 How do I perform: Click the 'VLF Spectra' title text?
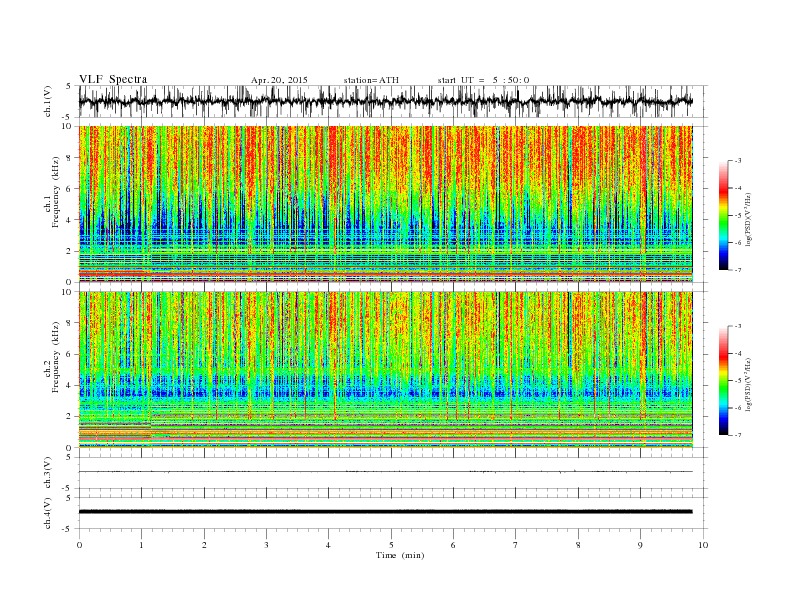113,79
